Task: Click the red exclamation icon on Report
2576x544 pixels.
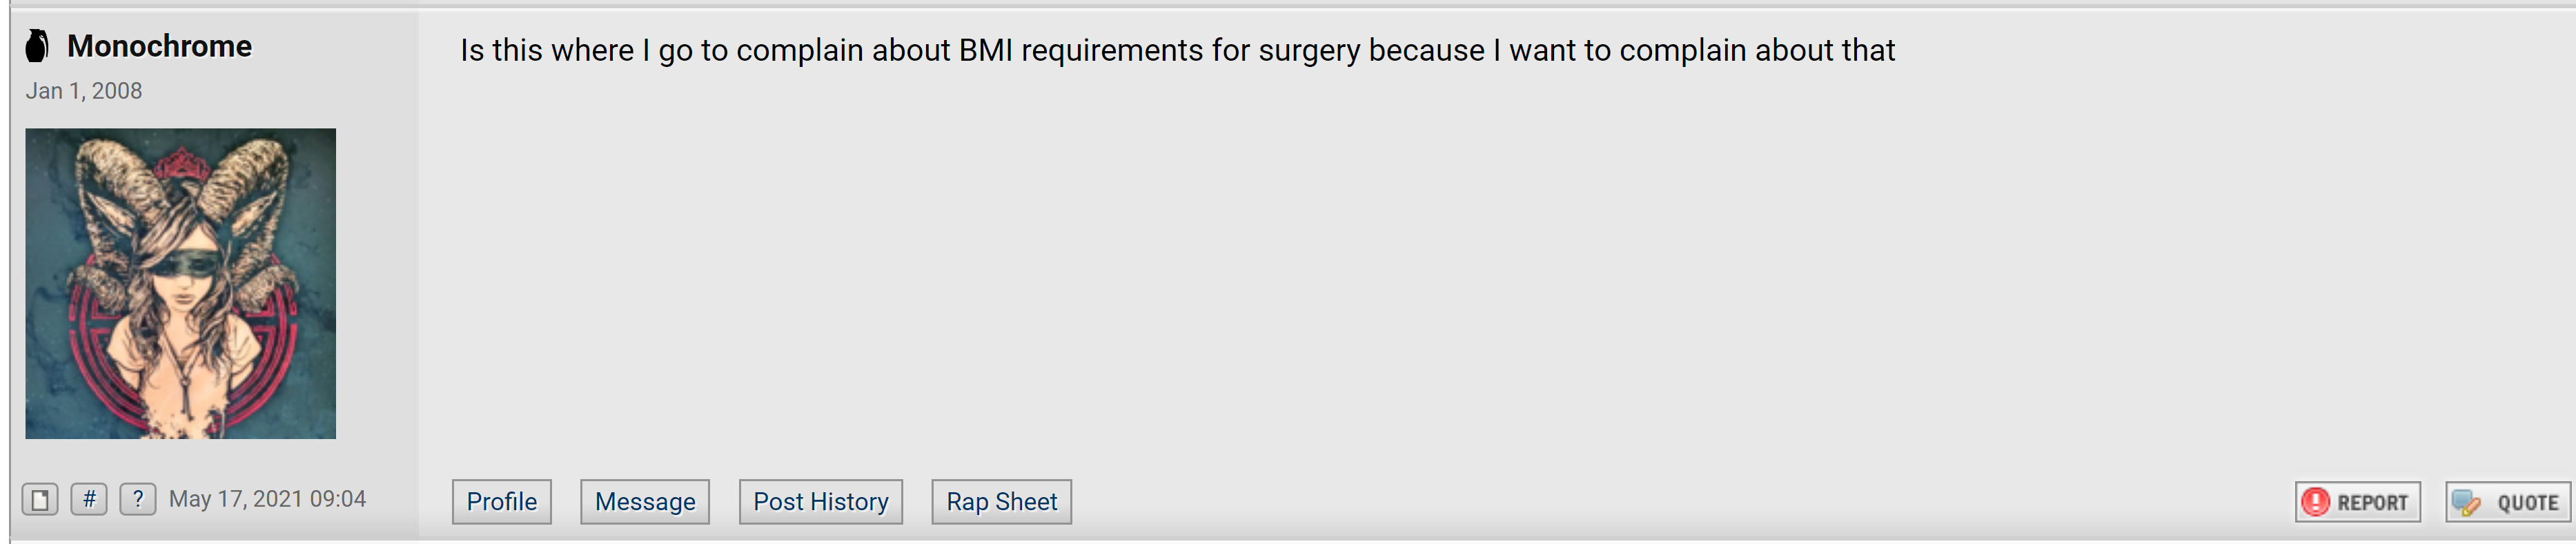Action: point(2316,502)
